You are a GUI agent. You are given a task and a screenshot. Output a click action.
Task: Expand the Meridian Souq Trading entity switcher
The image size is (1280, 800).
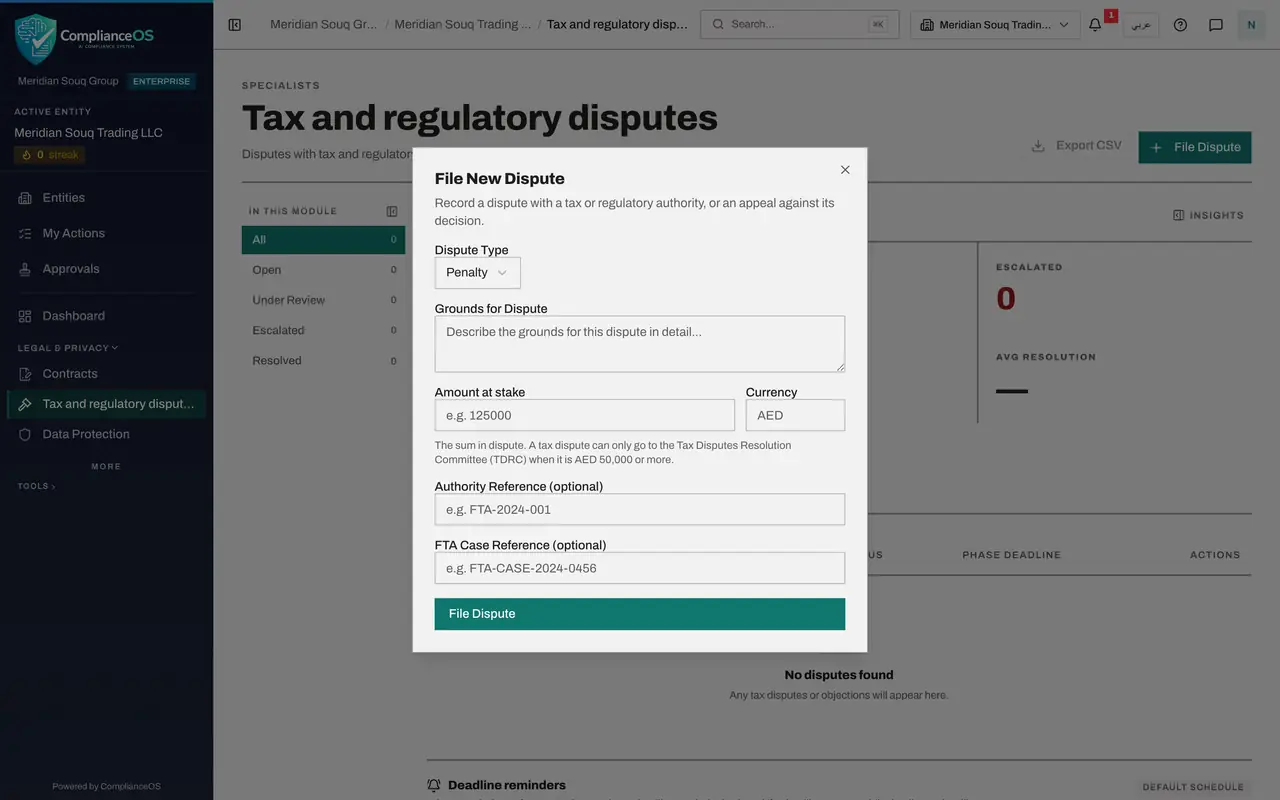click(995, 25)
